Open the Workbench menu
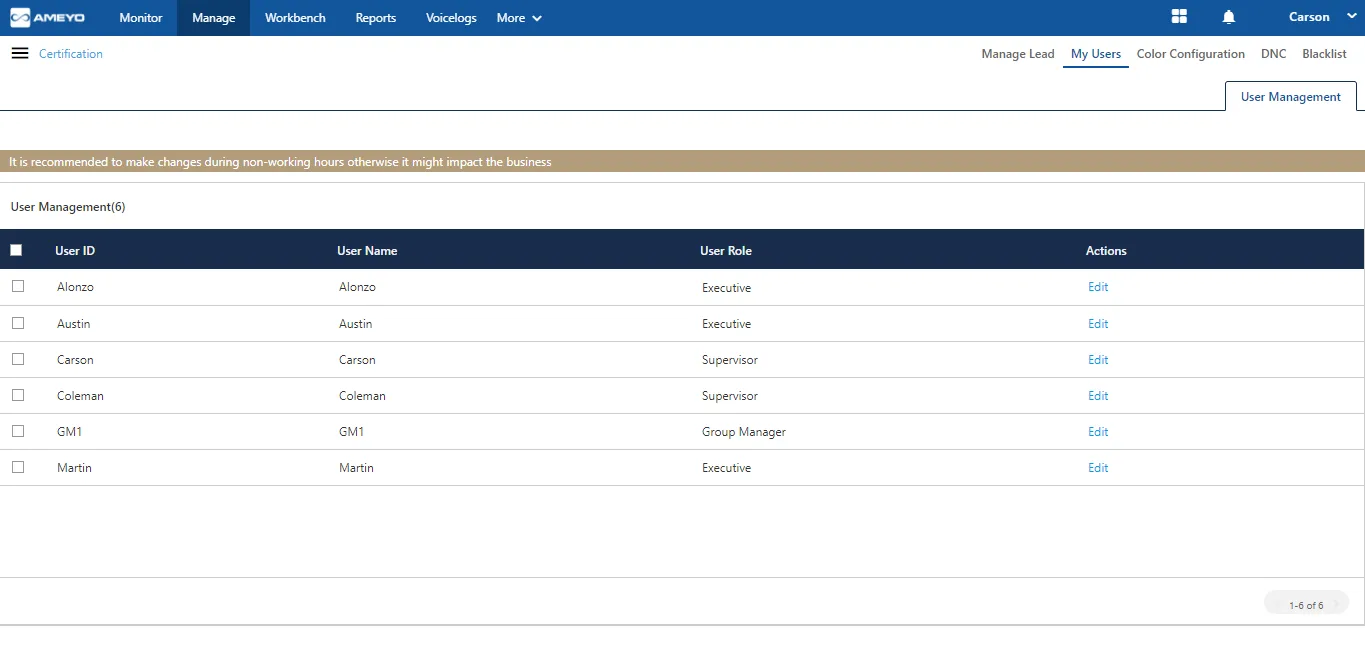 pos(295,18)
